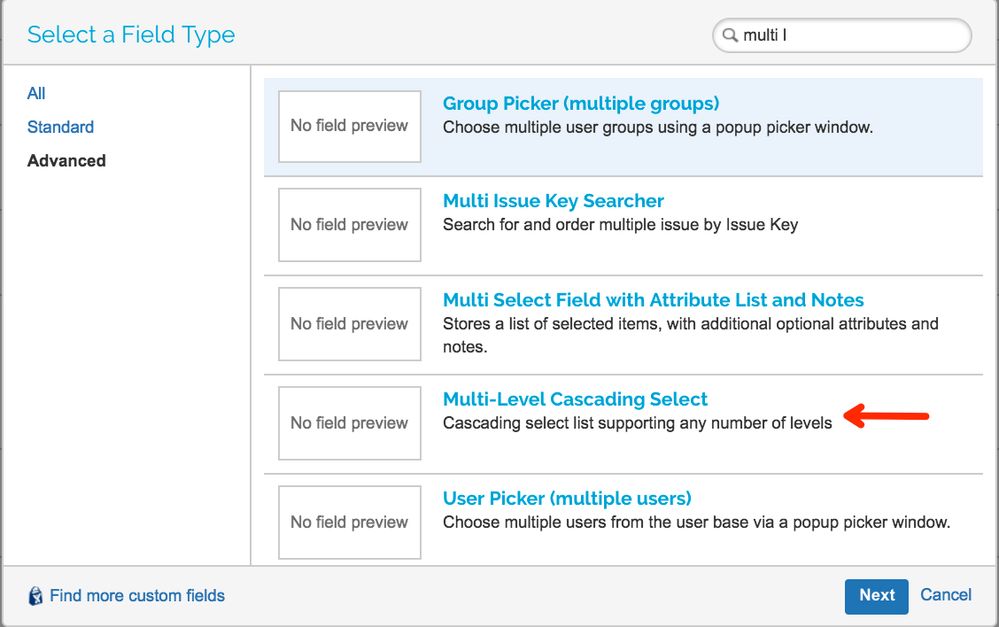
Task: Cancel the field type dialog
Action: click(945, 595)
